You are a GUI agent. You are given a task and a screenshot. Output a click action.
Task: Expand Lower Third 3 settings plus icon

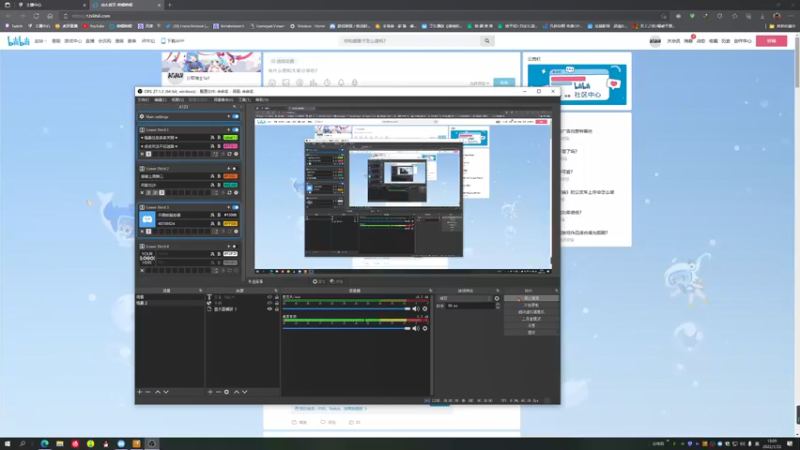click(x=228, y=207)
